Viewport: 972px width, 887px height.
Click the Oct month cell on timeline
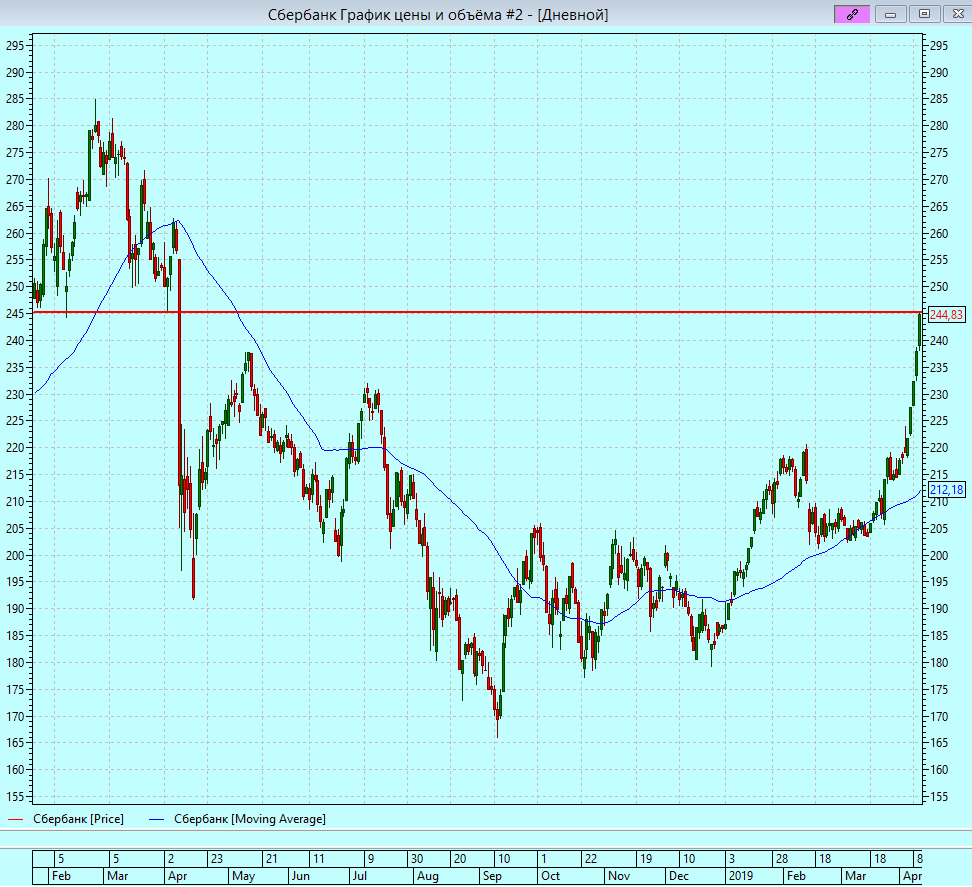pos(571,876)
